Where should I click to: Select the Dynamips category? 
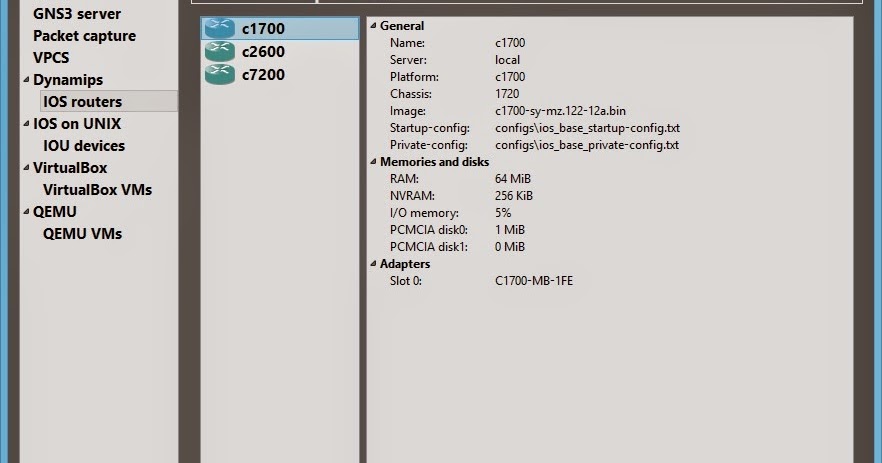pyautogui.click(x=68, y=79)
